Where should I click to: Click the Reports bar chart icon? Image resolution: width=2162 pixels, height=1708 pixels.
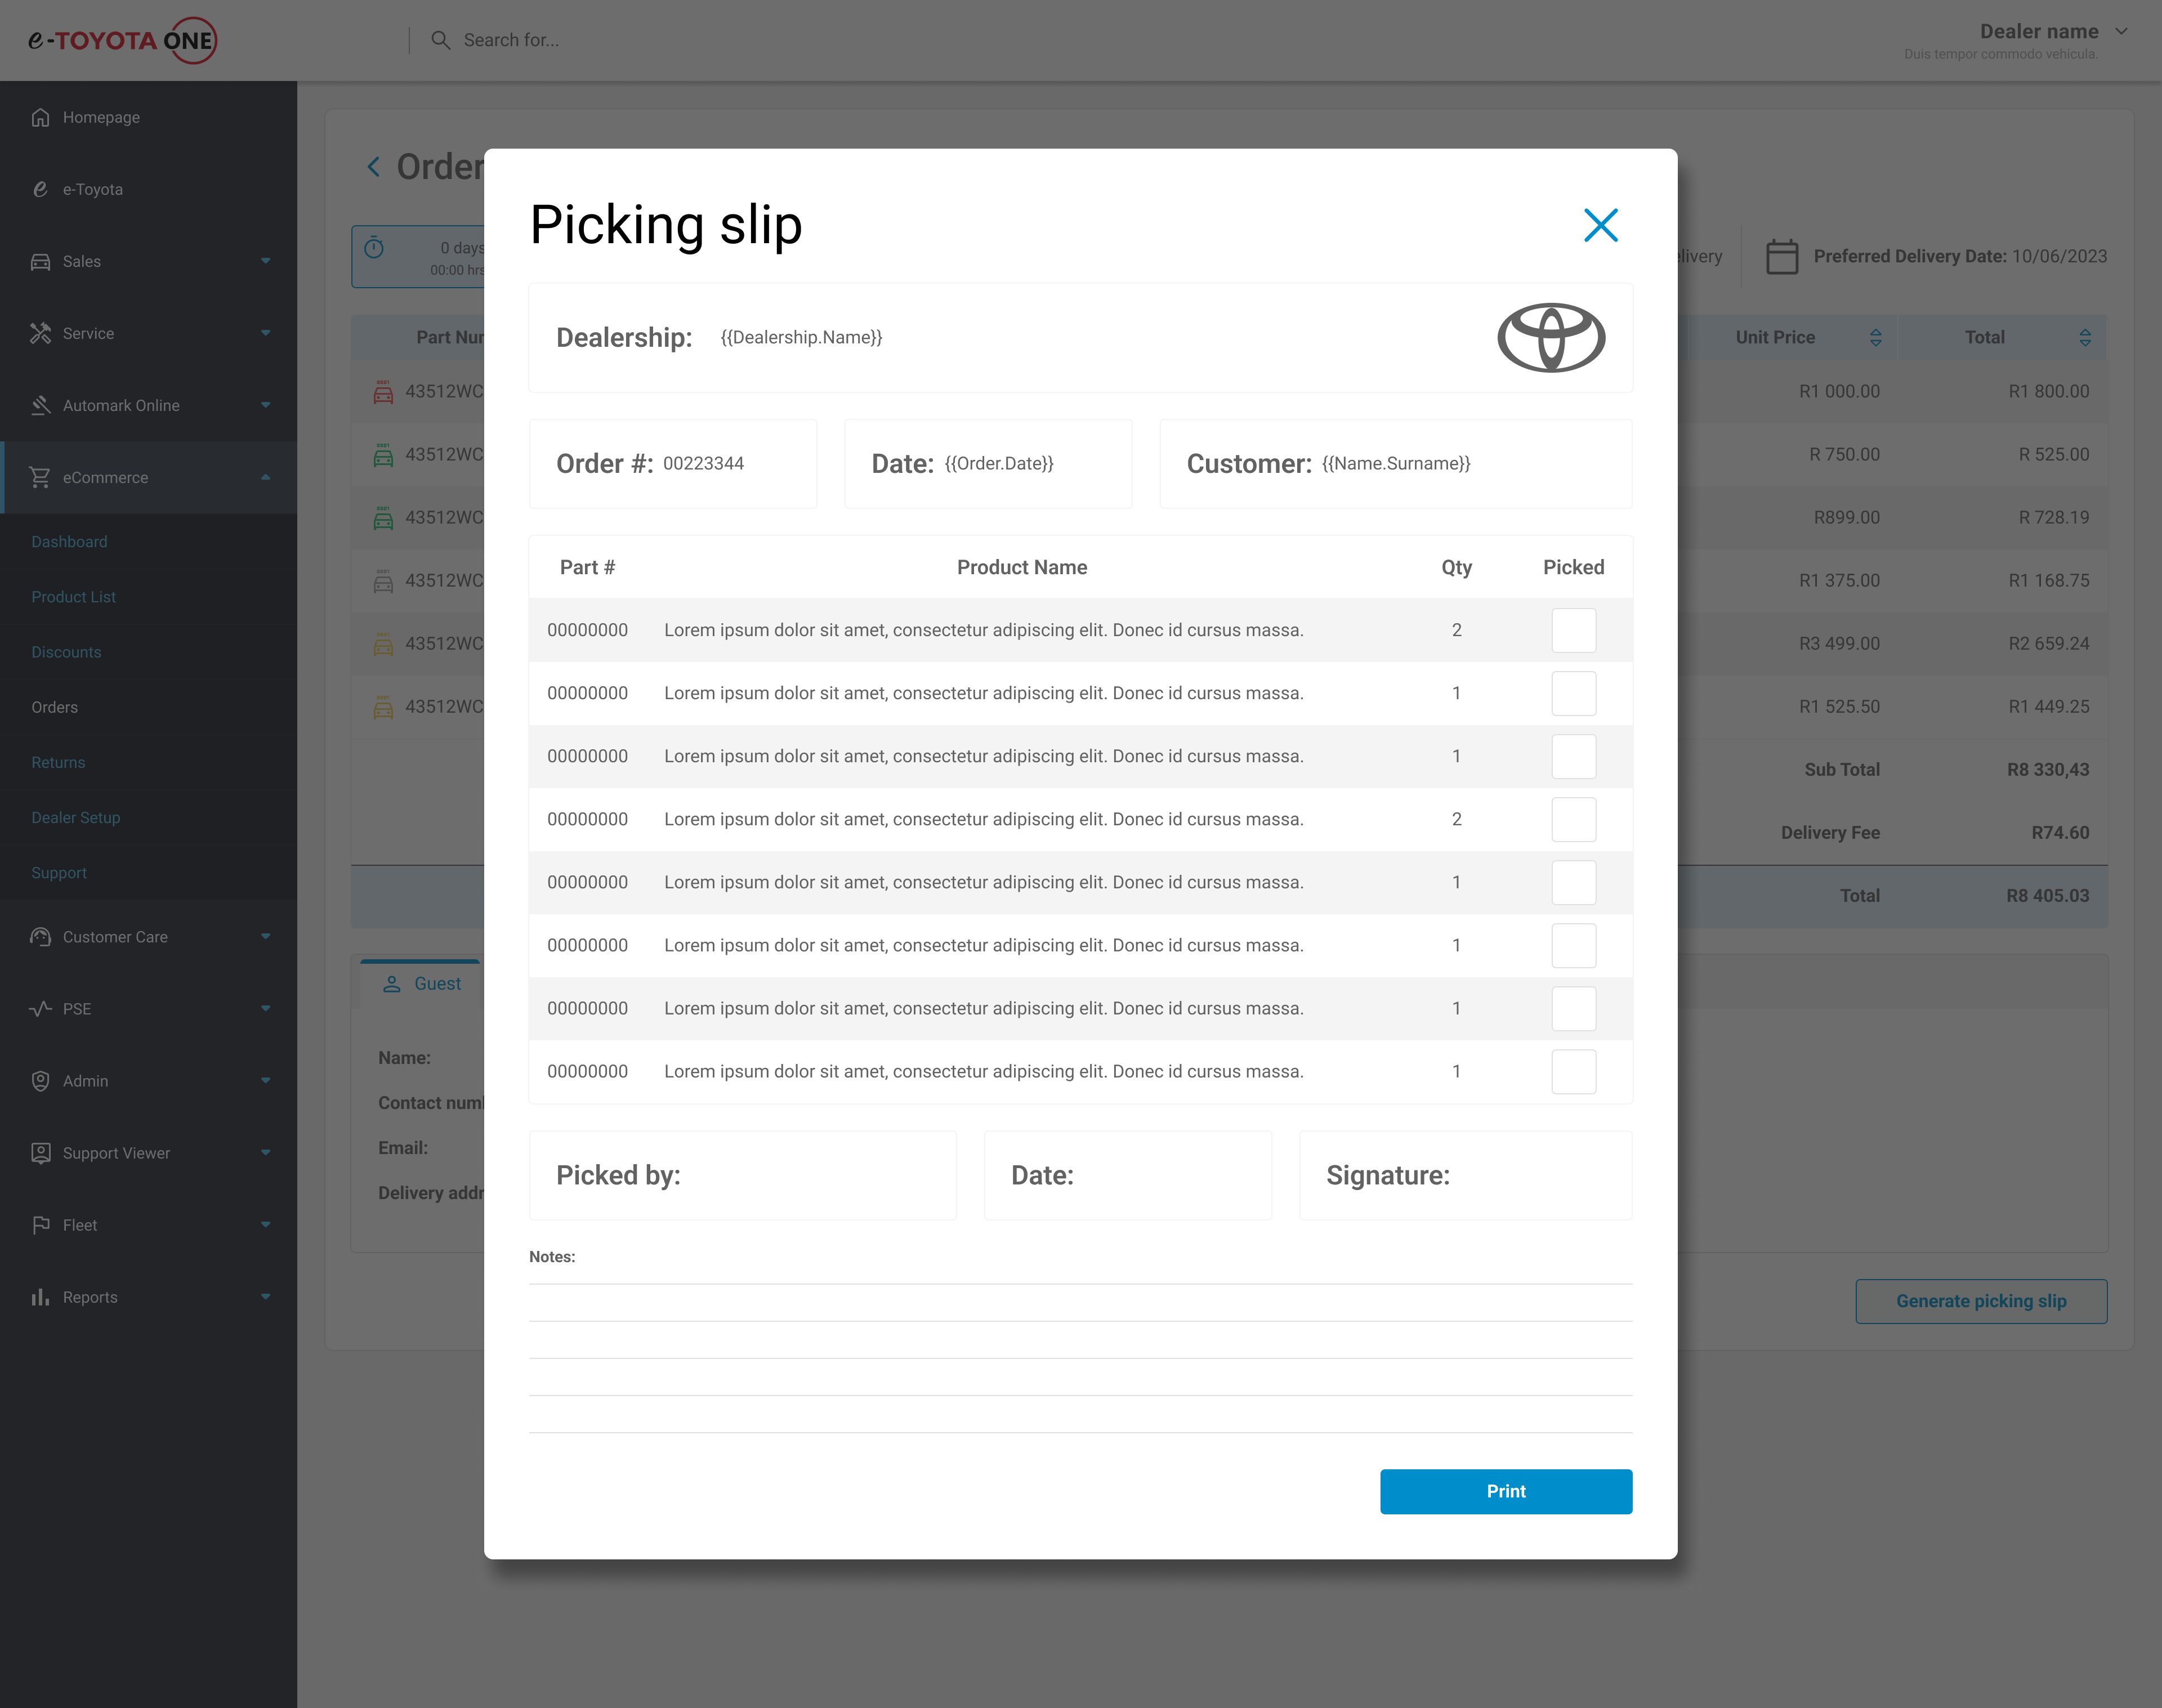click(40, 1297)
